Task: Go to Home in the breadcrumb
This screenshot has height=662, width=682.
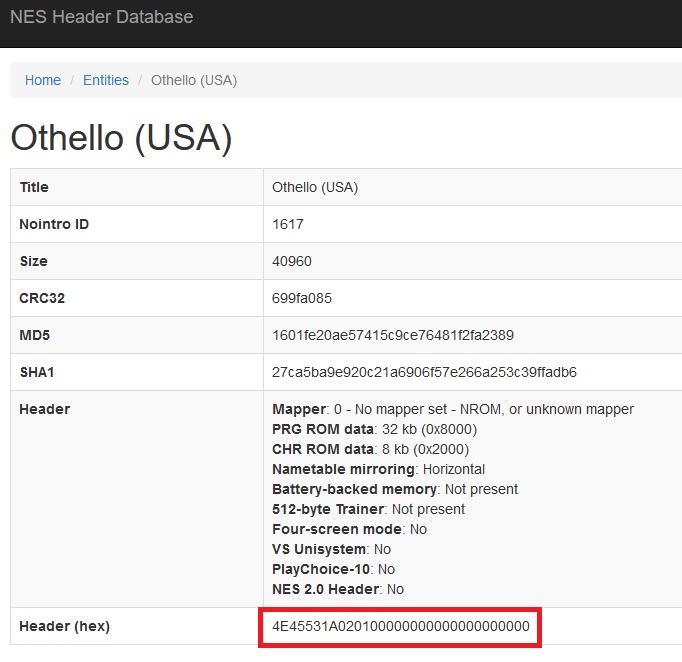Action: pyautogui.click(x=43, y=80)
